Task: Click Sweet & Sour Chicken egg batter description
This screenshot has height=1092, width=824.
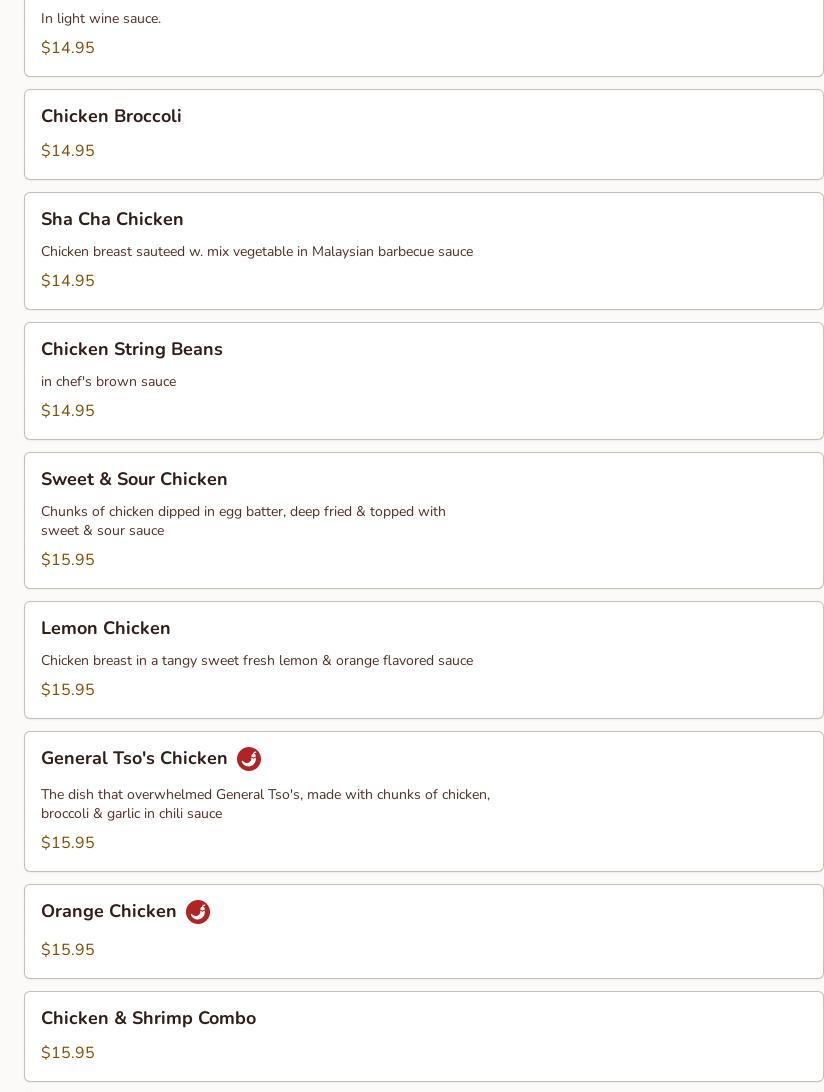Action: [243, 521]
